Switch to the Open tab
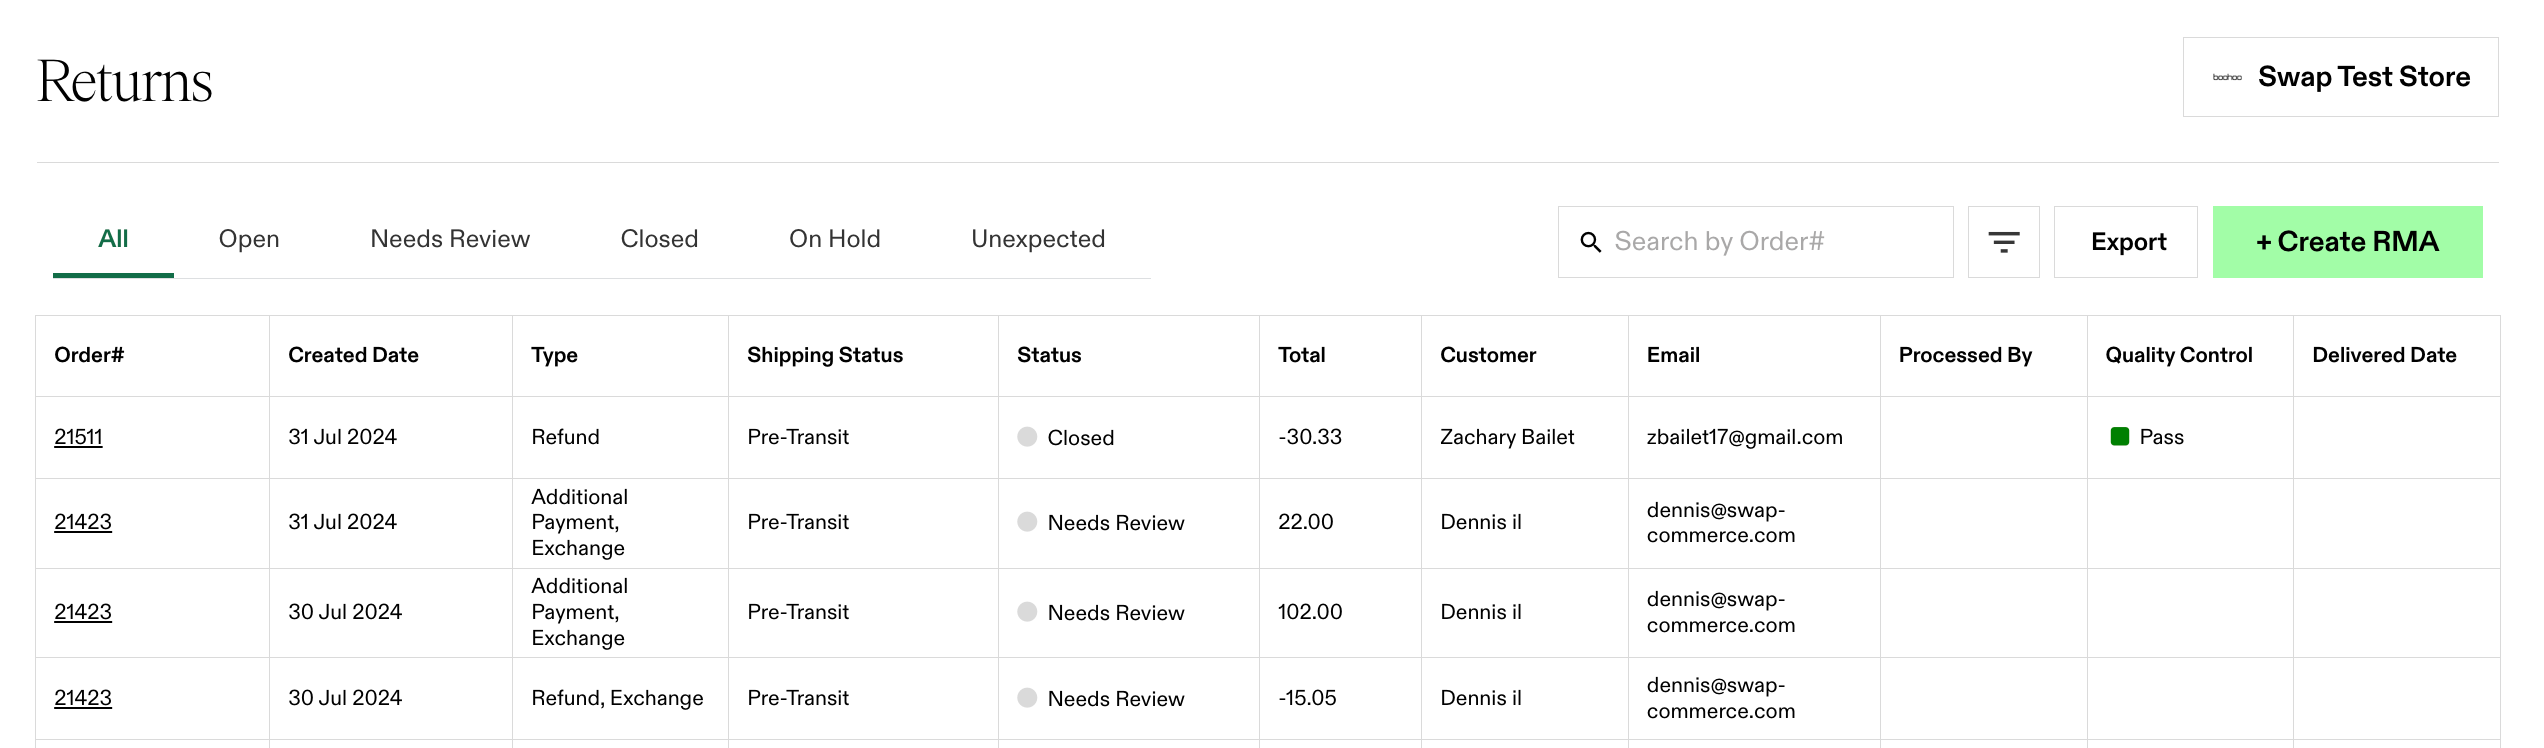 pos(249,239)
